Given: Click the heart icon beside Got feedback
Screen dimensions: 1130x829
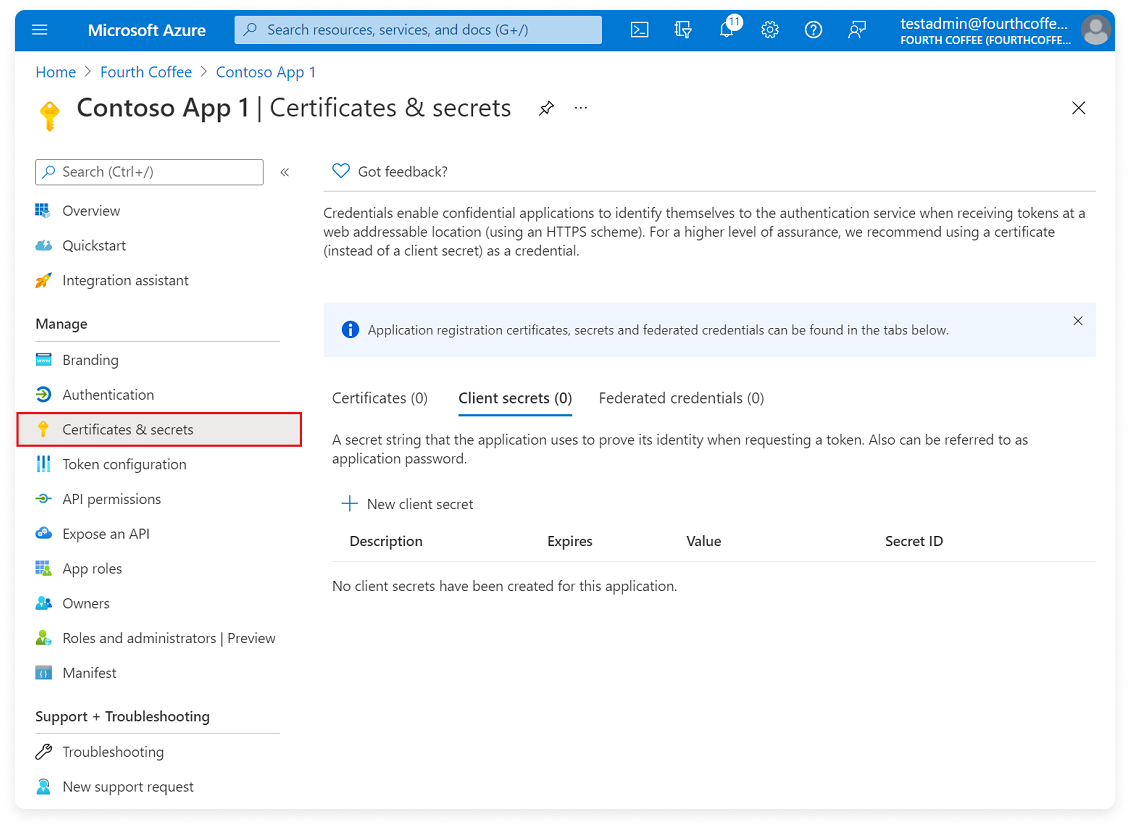Looking at the screenshot, I should (x=341, y=171).
